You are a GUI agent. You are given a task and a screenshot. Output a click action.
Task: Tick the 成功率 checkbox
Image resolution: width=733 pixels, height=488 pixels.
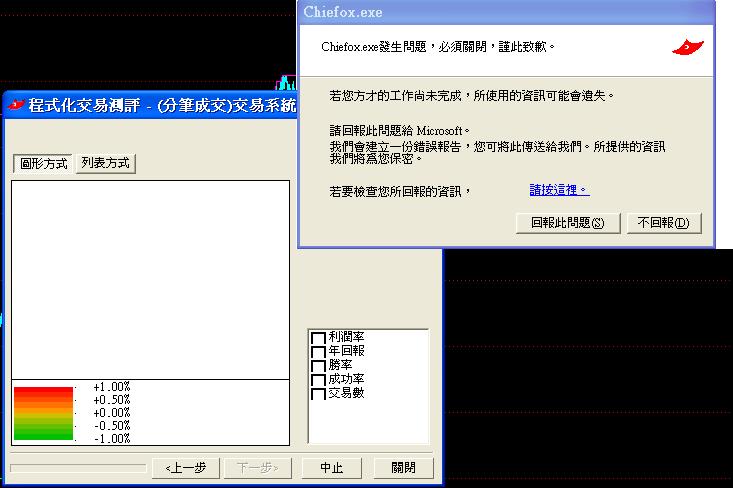[x=318, y=380]
